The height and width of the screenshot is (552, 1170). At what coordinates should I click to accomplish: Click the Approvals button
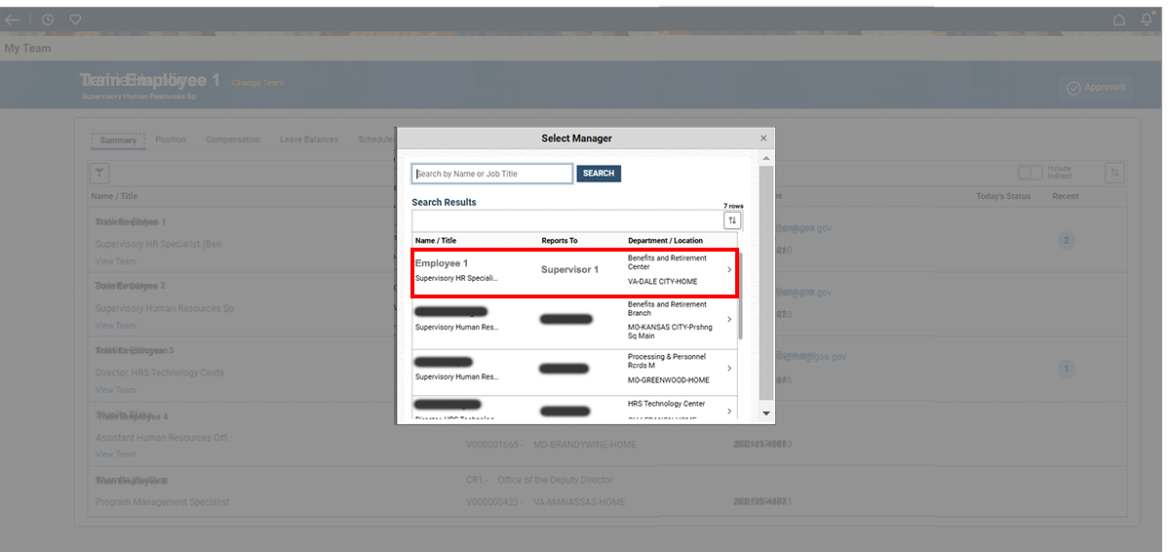(x=1095, y=87)
